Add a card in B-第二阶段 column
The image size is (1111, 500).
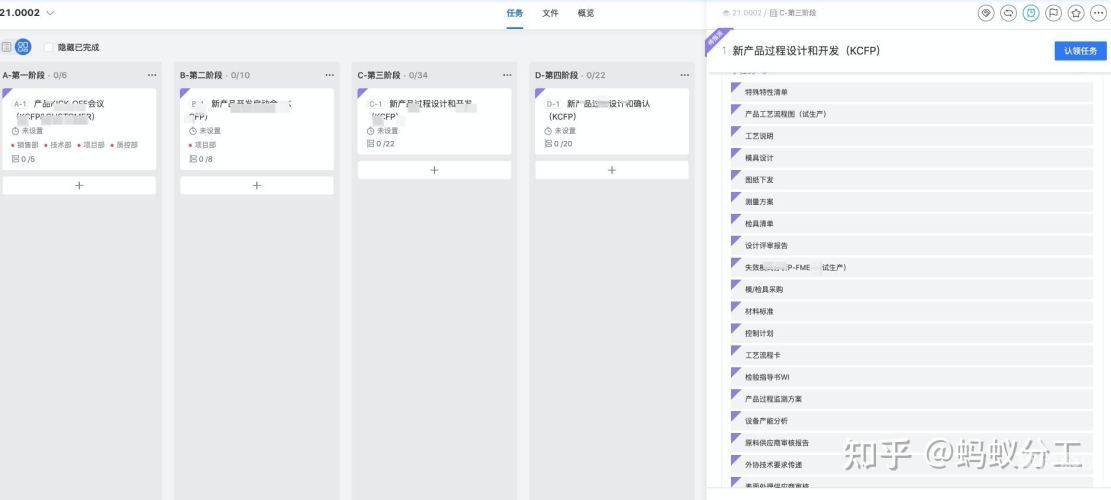tap(256, 186)
